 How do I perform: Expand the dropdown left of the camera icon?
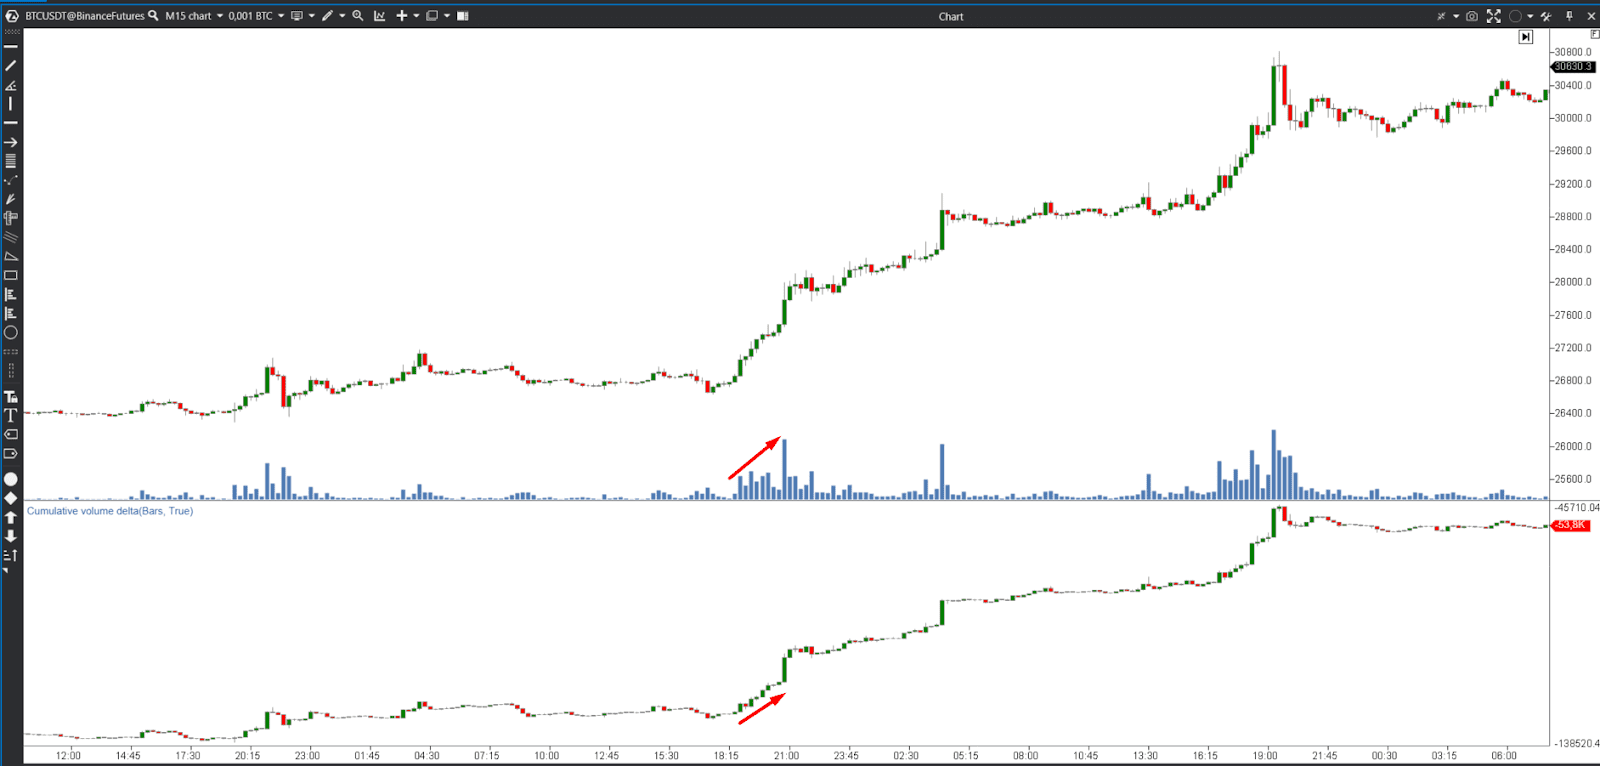(x=1456, y=16)
